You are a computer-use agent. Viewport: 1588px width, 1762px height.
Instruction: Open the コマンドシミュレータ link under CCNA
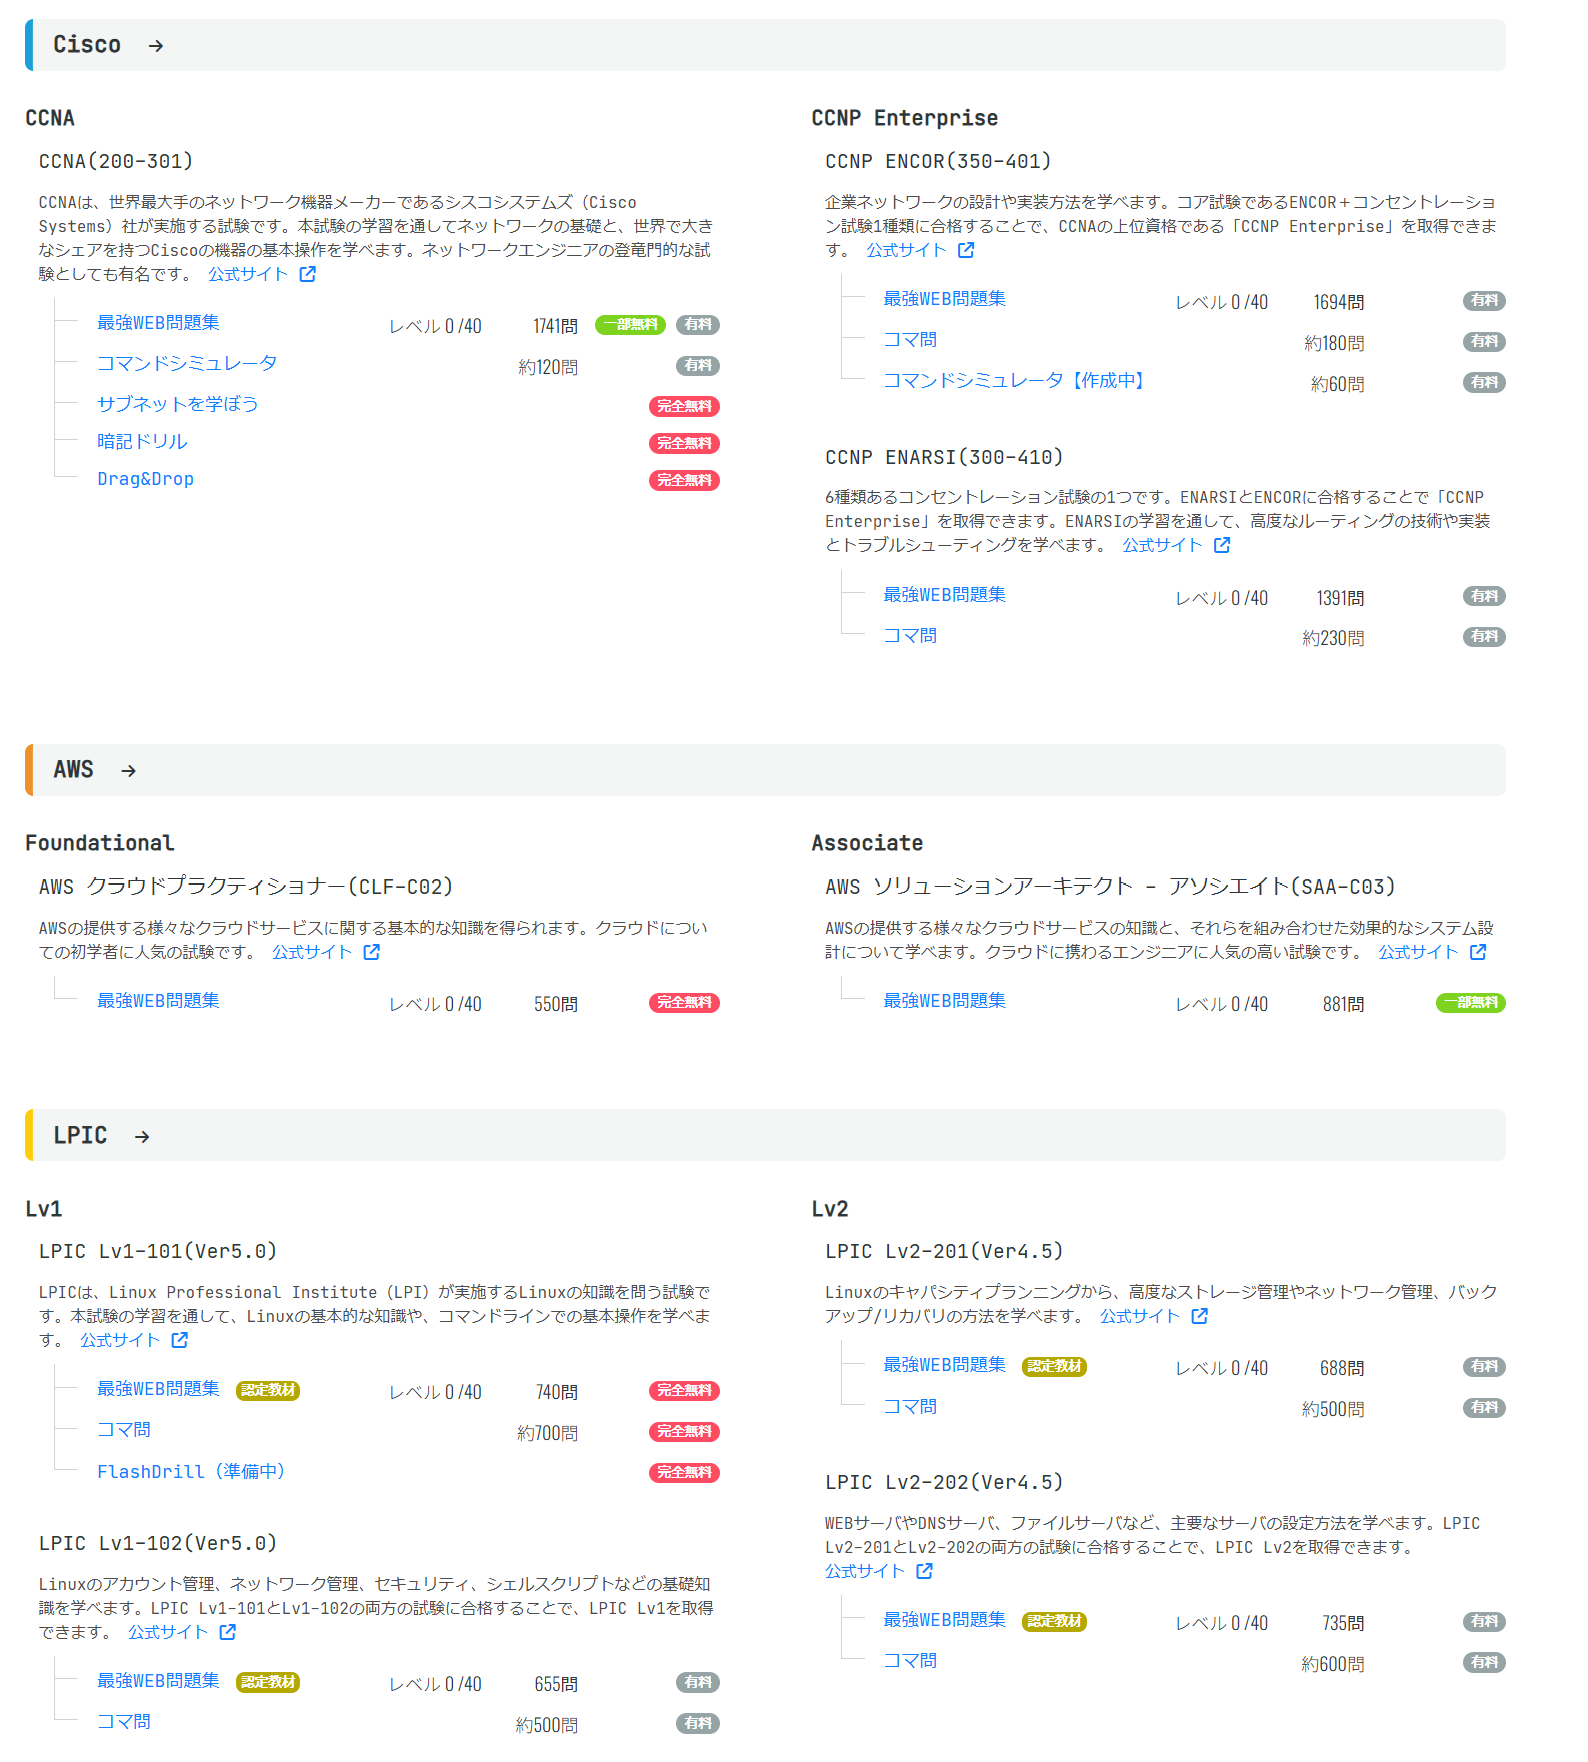point(187,364)
